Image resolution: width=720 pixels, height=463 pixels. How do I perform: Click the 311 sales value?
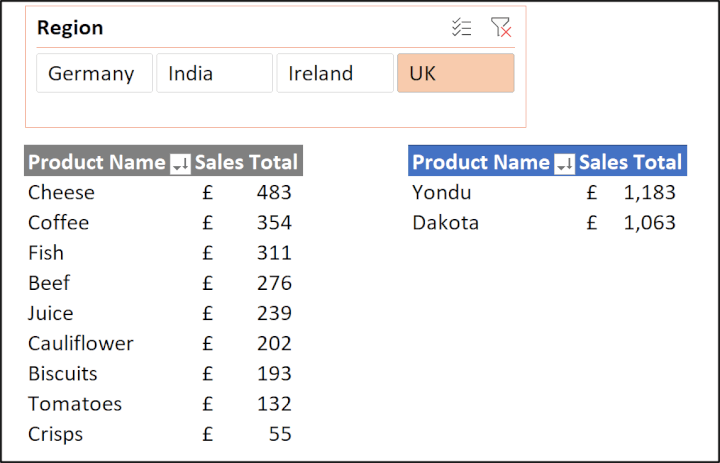click(274, 253)
